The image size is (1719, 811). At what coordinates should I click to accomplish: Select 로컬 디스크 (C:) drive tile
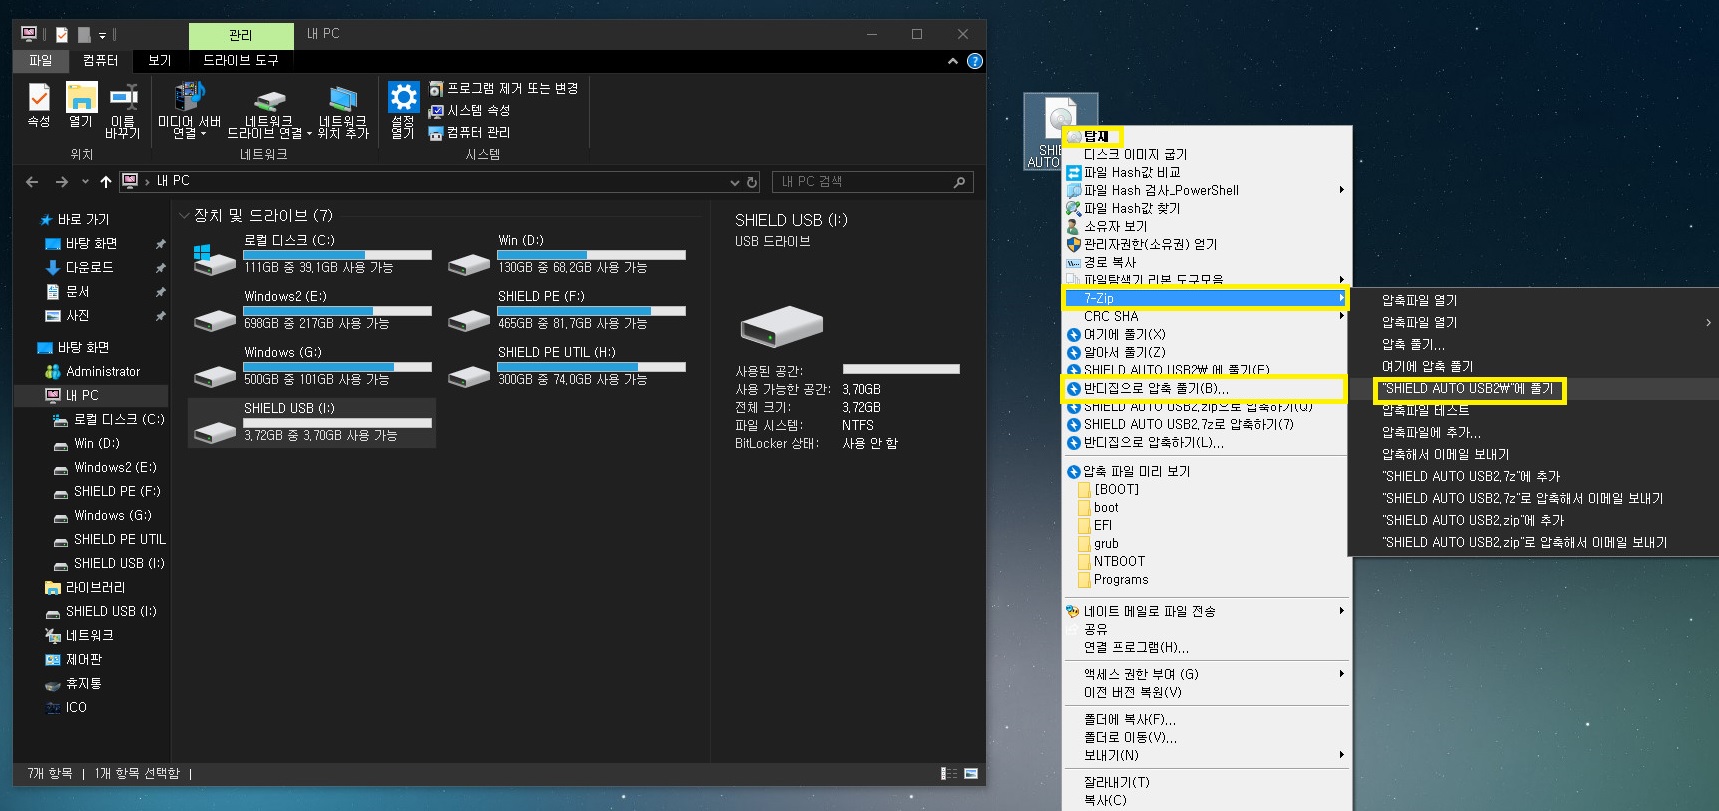tap(313, 254)
